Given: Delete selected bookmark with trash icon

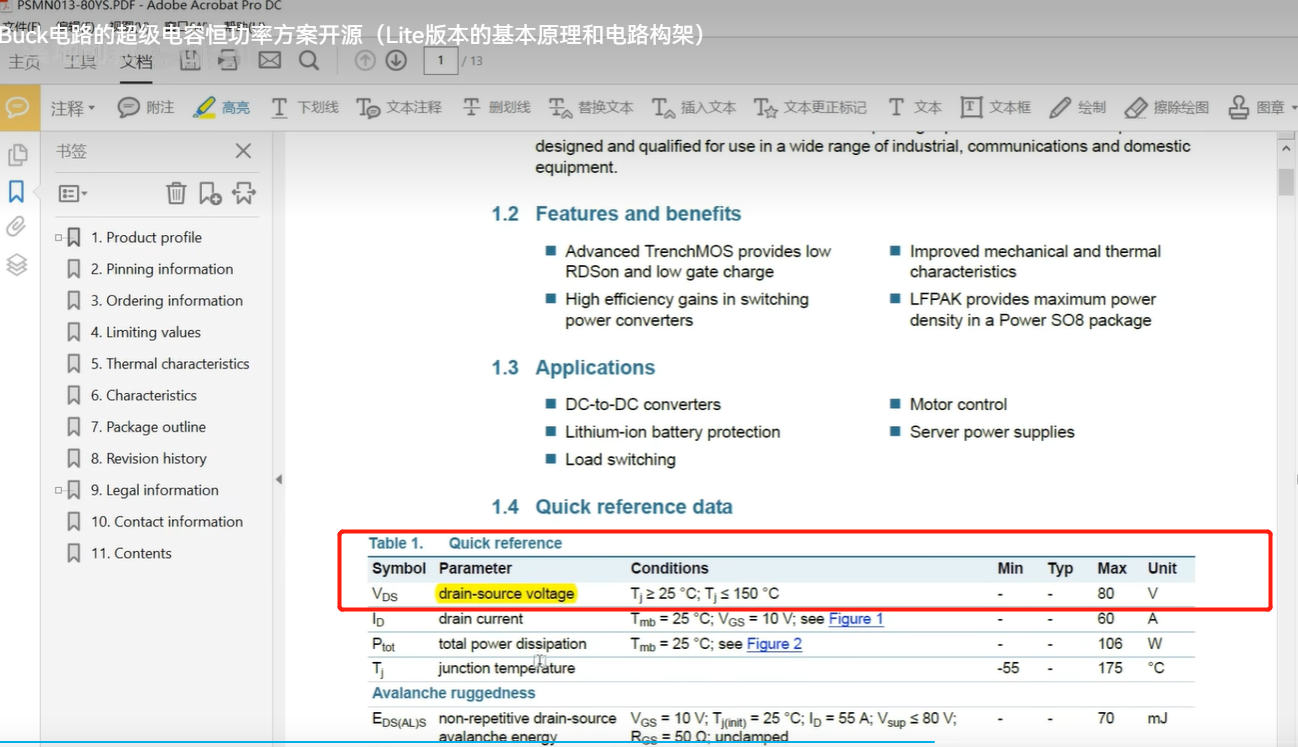Looking at the screenshot, I should point(176,193).
